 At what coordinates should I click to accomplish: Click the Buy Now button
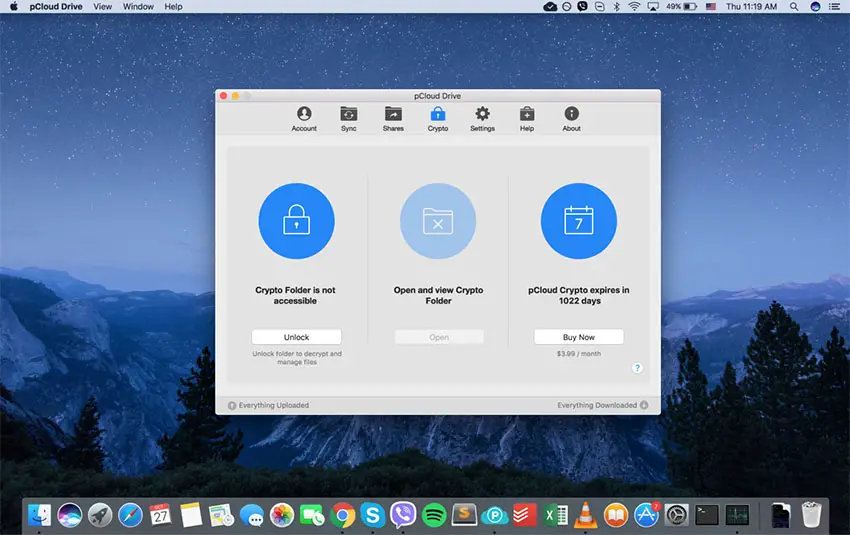coord(578,337)
